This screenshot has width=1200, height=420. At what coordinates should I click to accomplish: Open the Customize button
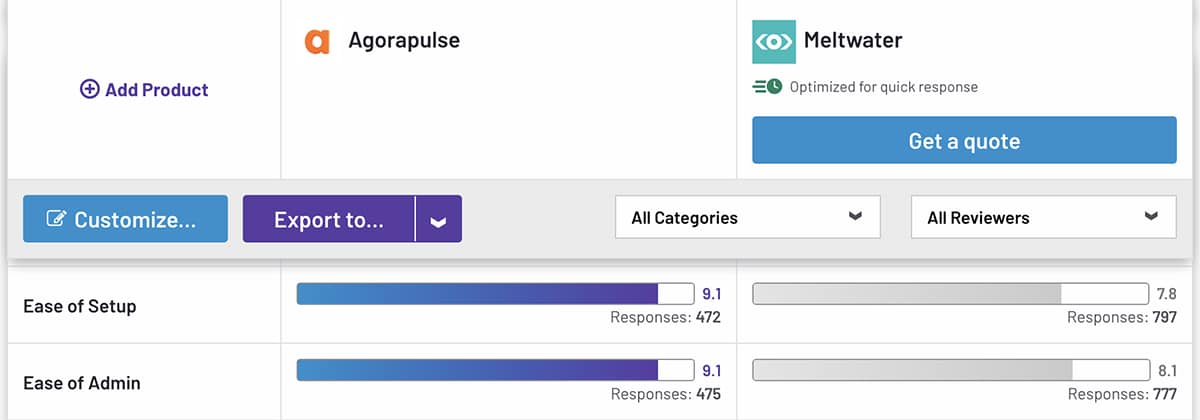click(125, 219)
